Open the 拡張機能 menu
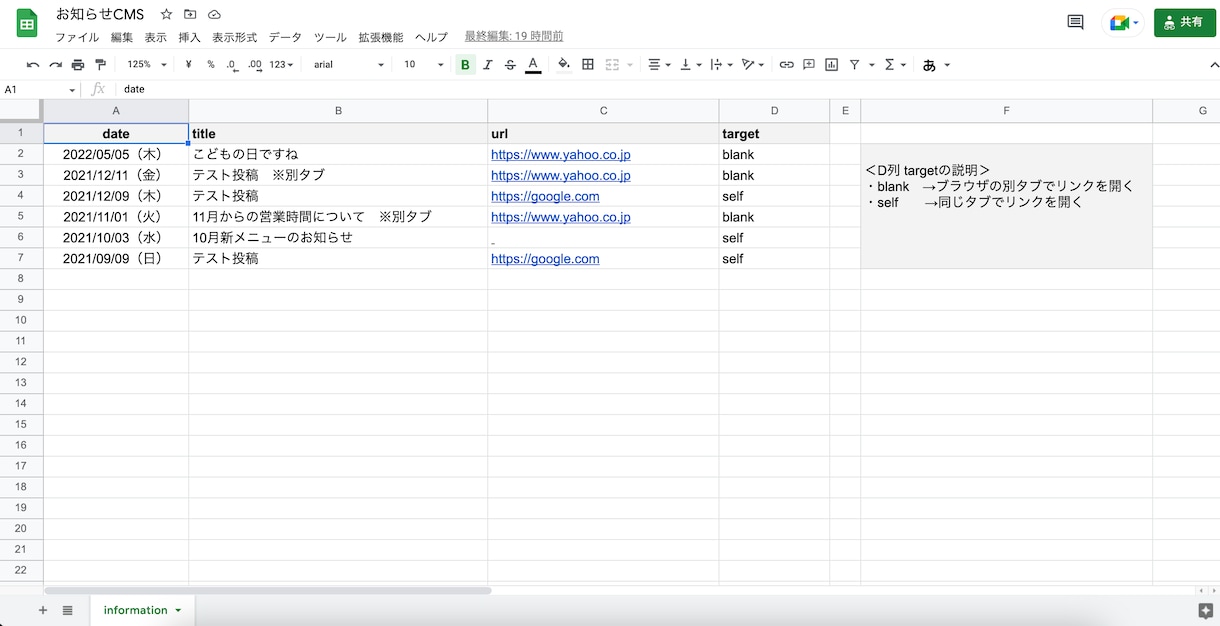 [380, 37]
